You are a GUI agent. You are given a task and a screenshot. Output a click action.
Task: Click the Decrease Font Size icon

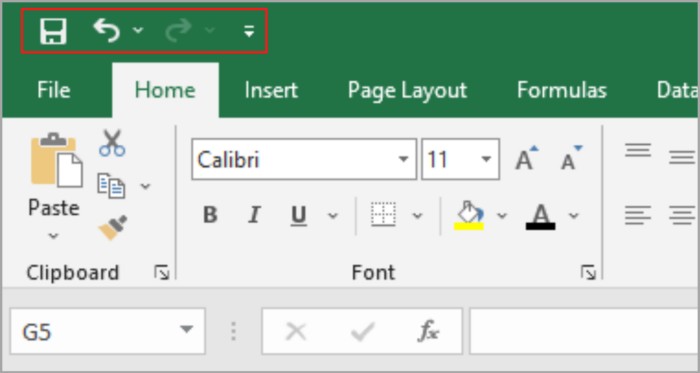pos(571,157)
